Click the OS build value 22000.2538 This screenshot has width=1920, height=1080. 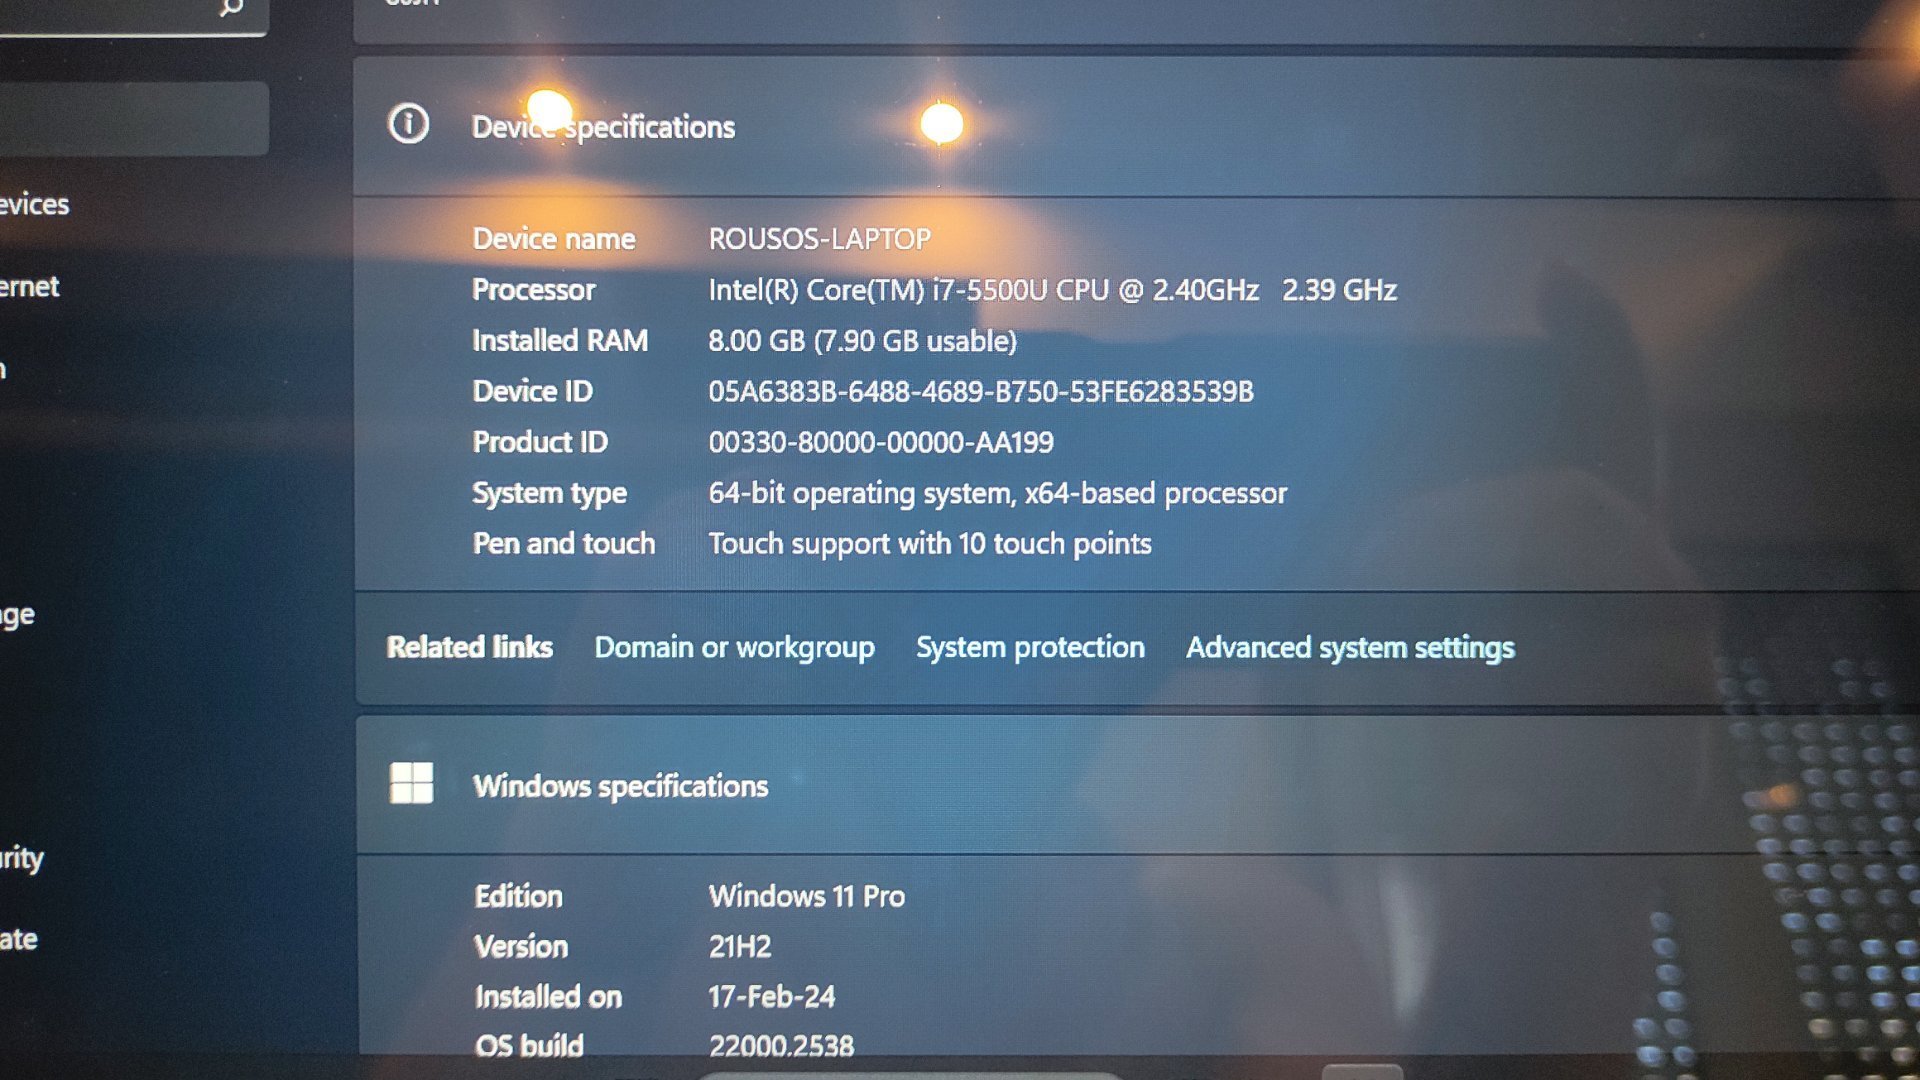pos(781,1046)
